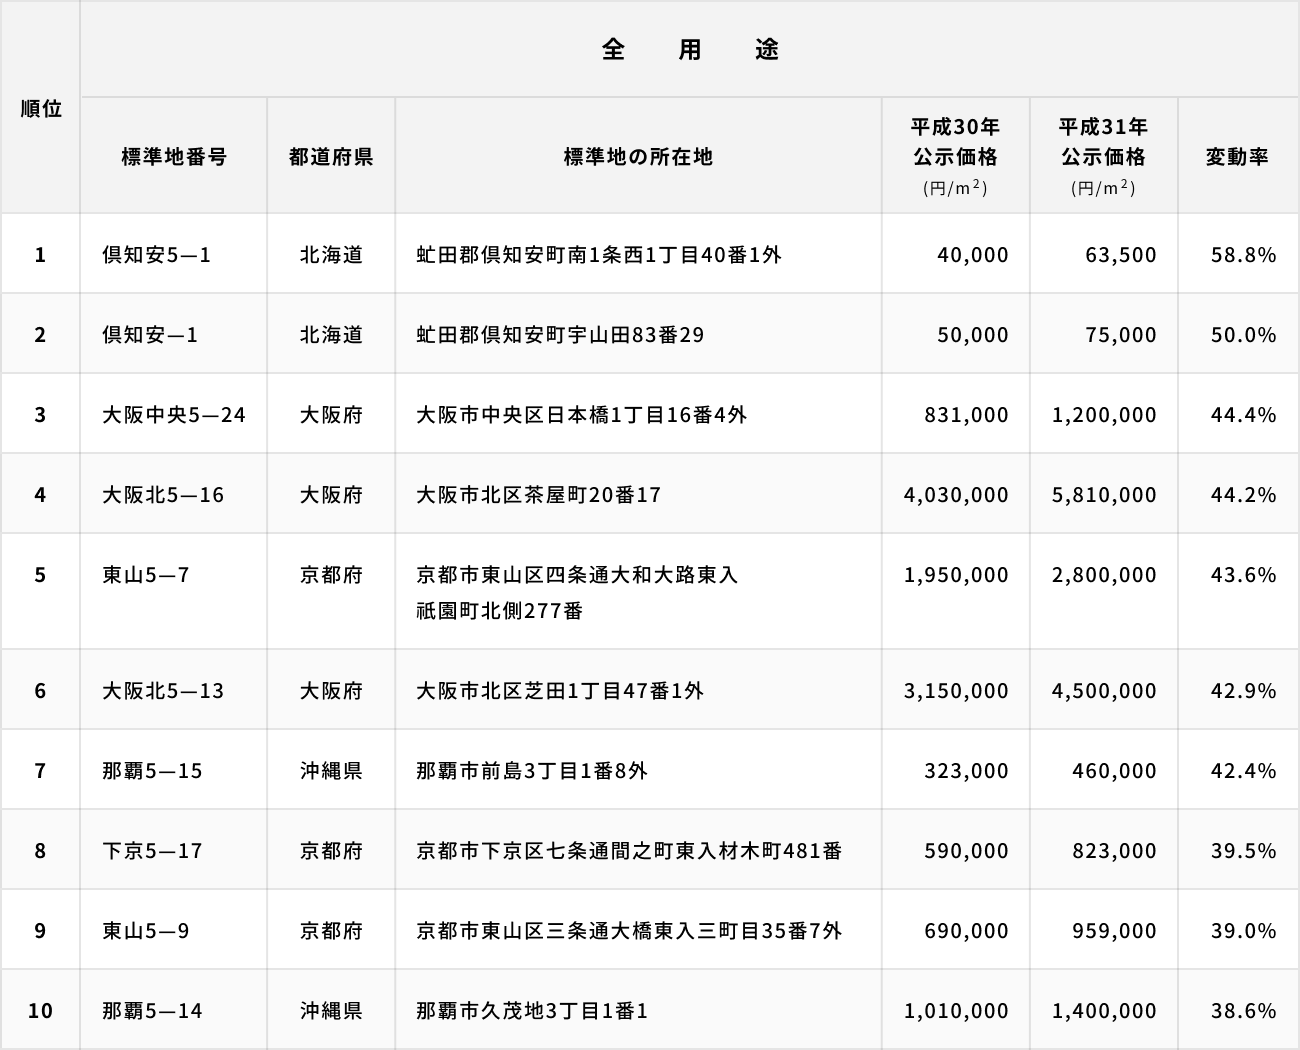Click address 虻田郡倶知安町字山田83番29

click(x=560, y=335)
